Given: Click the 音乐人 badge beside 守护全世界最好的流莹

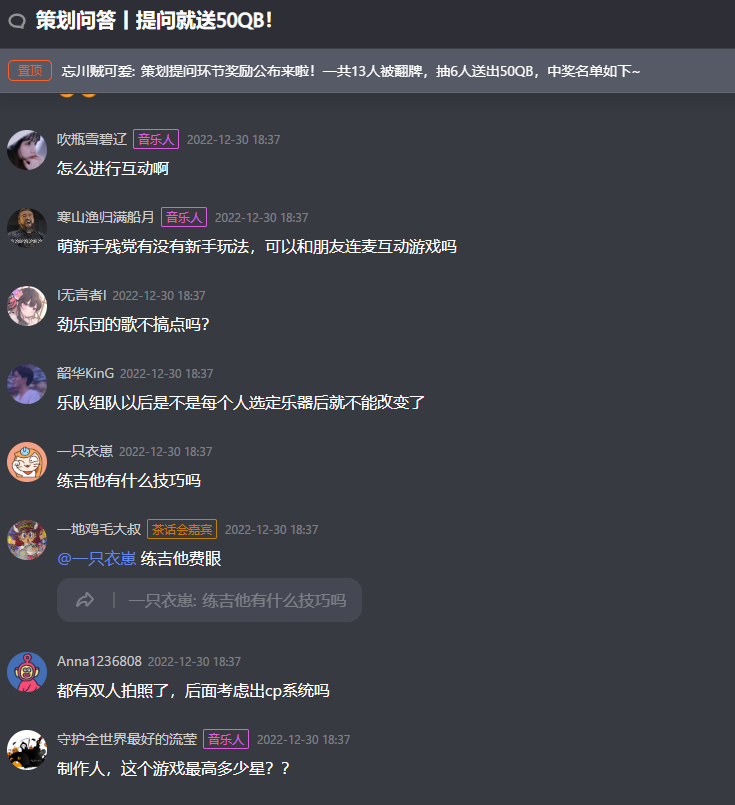Looking at the screenshot, I should (226, 739).
